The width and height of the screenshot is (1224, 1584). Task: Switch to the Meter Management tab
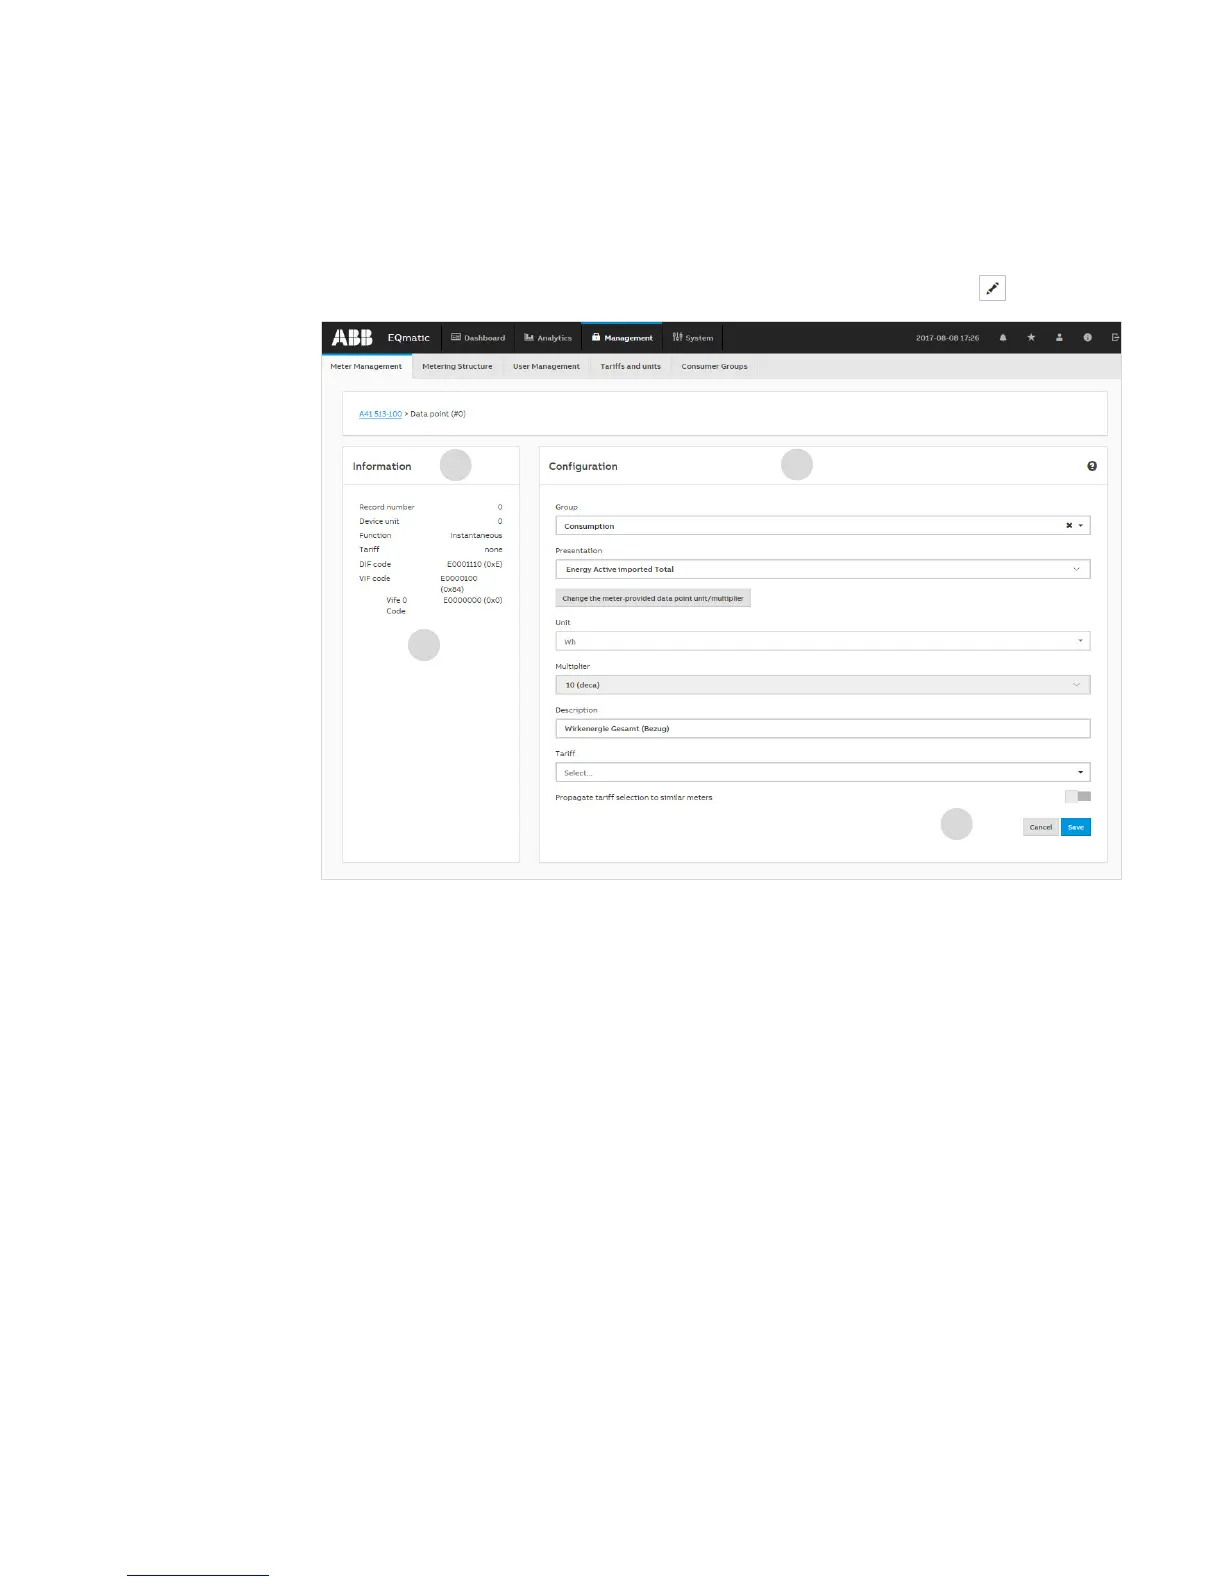click(366, 366)
